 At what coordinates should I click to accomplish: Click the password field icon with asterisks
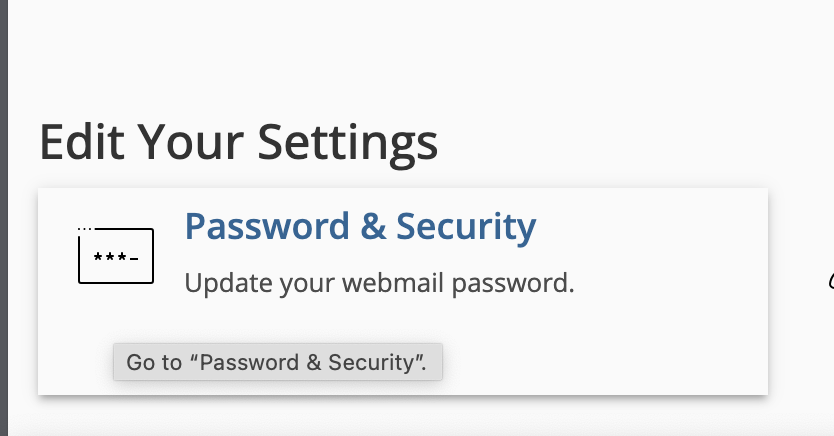(116, 255)
